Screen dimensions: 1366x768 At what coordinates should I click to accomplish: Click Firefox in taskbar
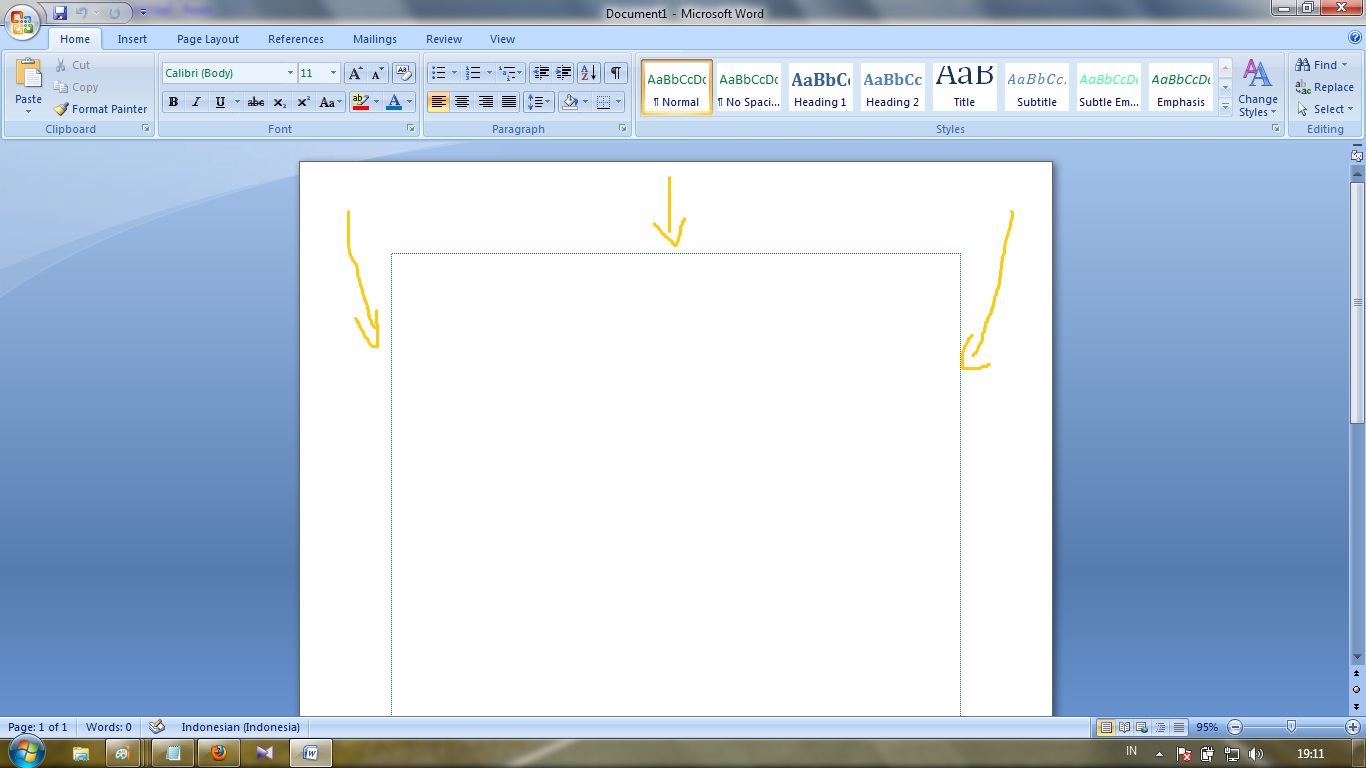[x=219, y=753]
